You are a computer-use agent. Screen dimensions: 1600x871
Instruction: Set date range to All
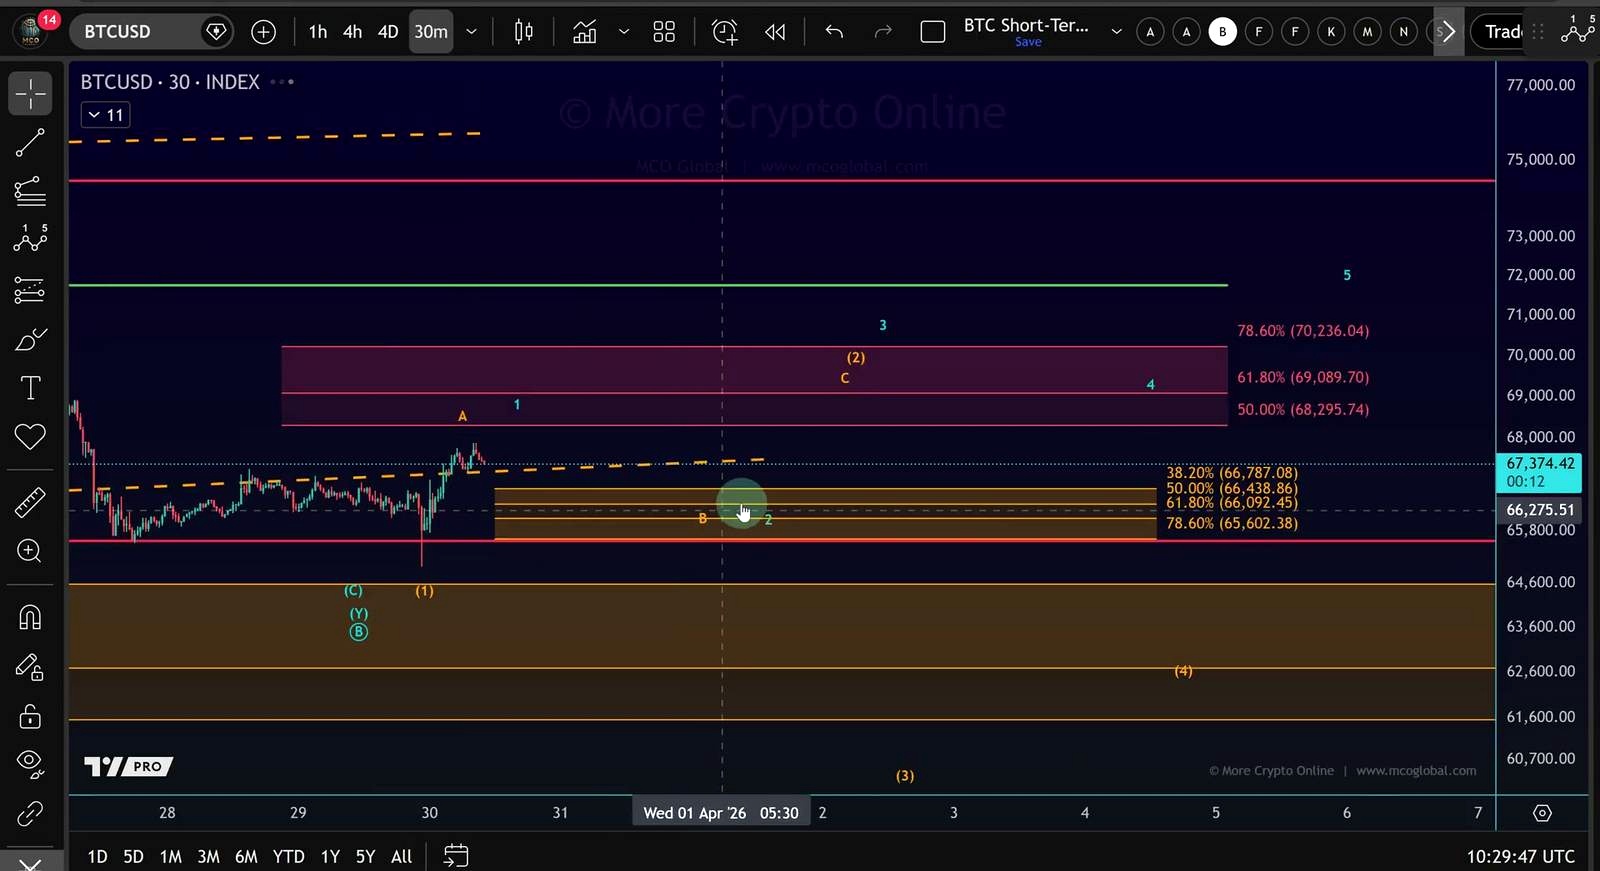coord(402,857)
